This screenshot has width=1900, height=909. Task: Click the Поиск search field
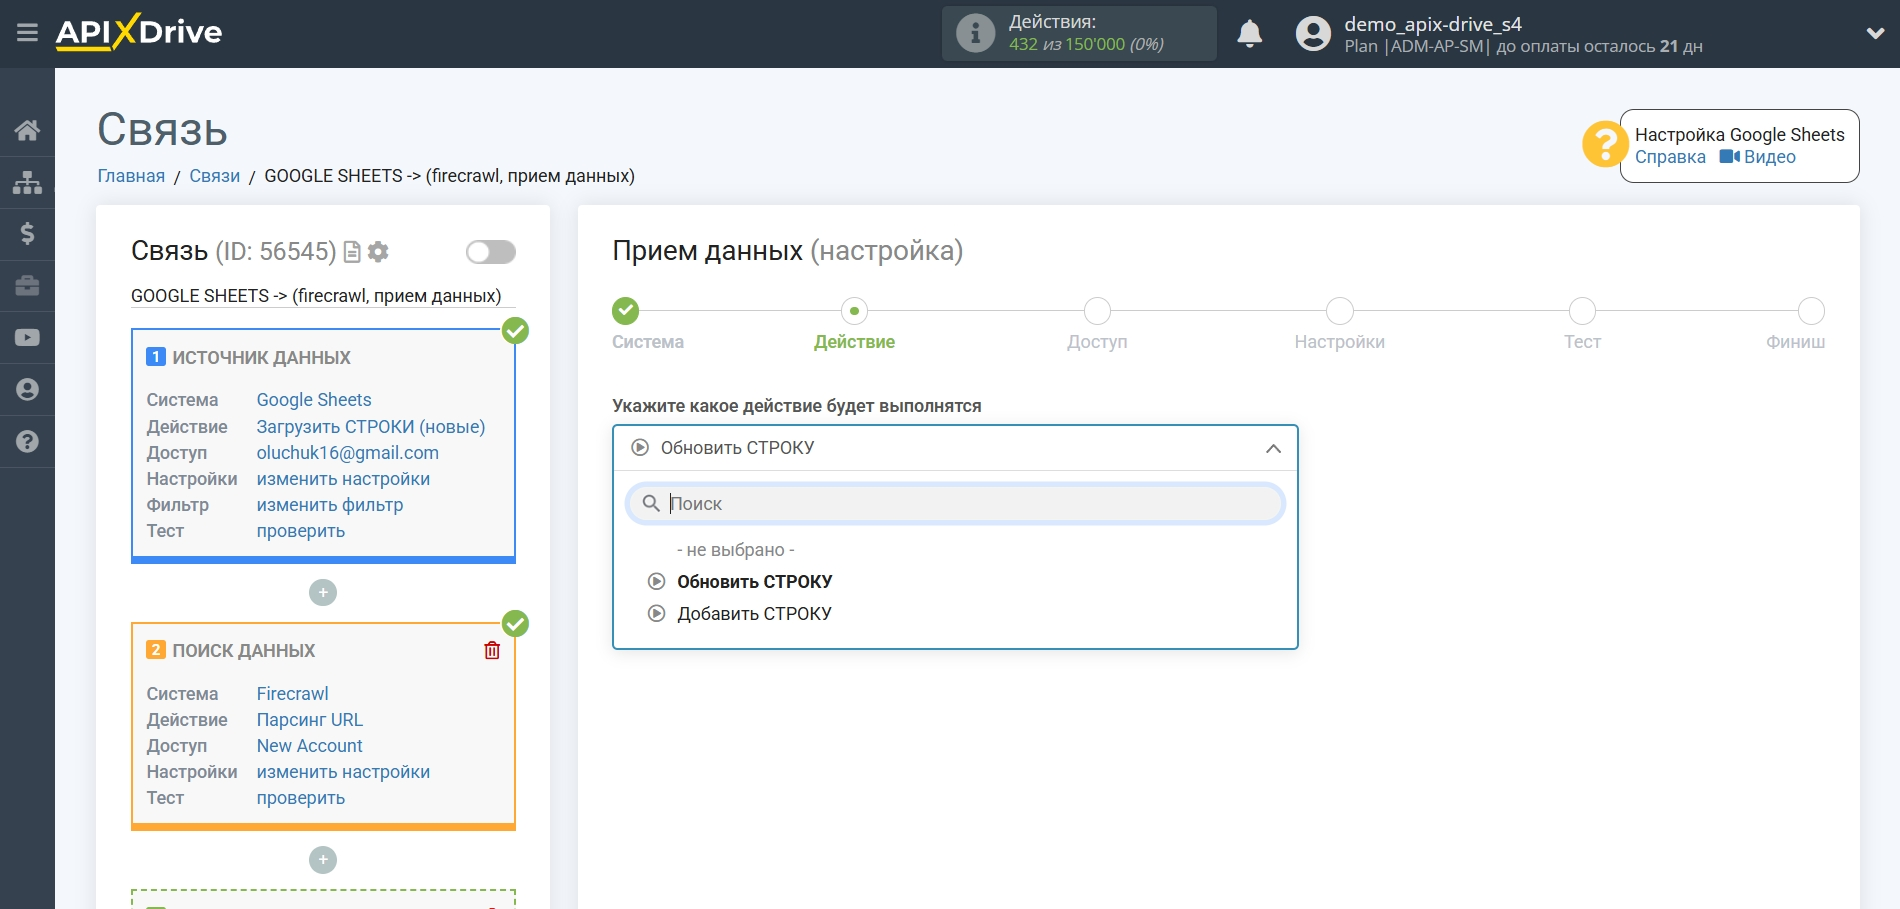[955, 504]
